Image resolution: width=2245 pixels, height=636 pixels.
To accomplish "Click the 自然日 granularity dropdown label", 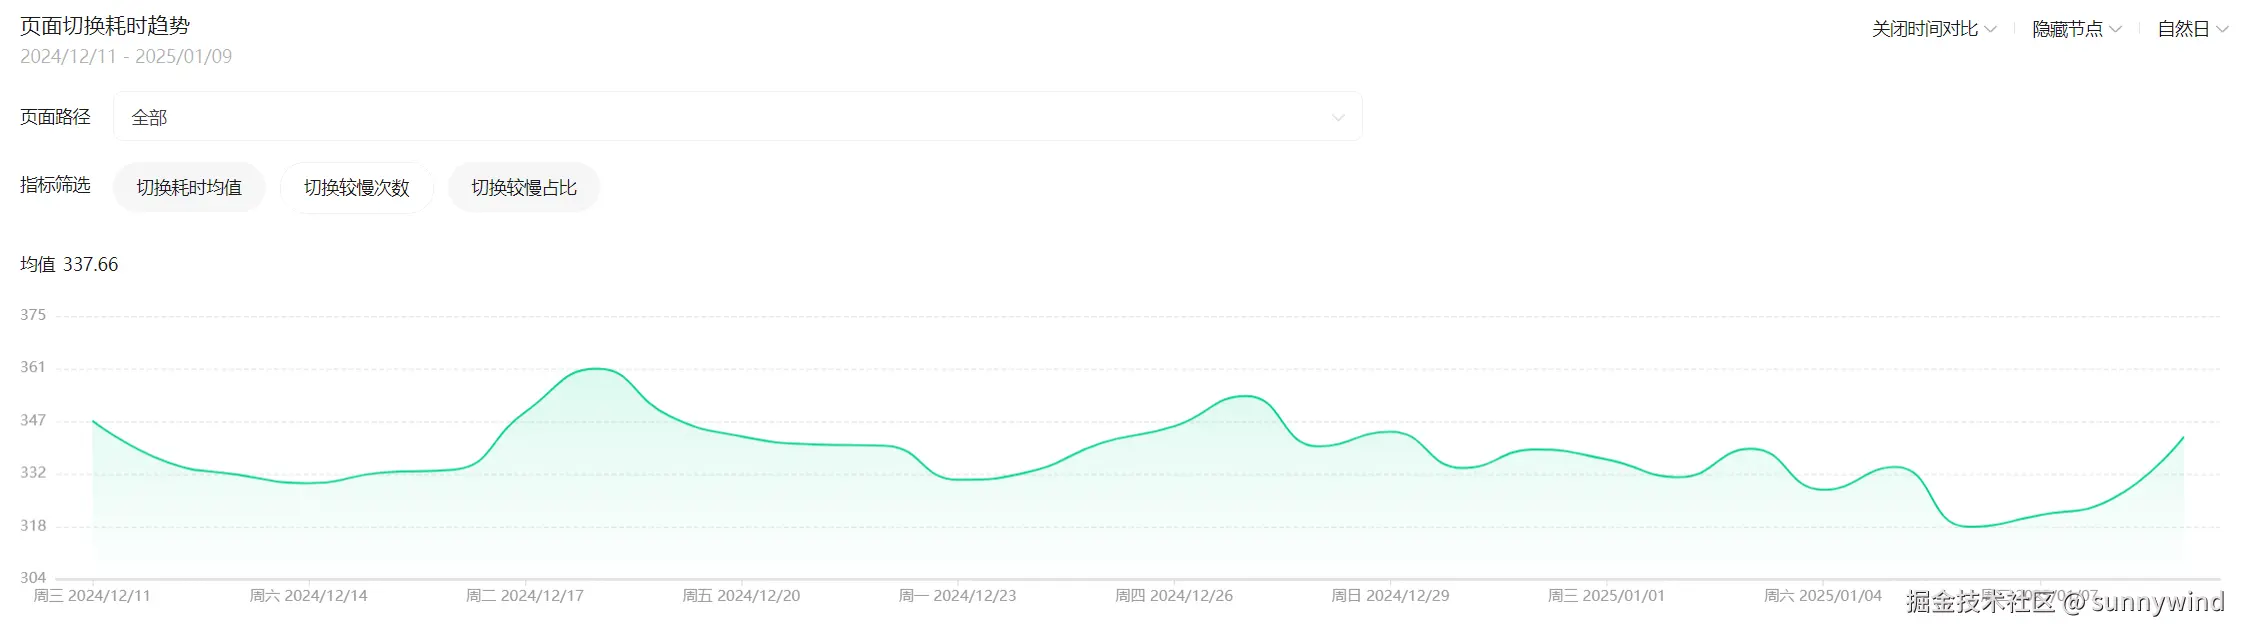I will click(x=2183, y=30).
